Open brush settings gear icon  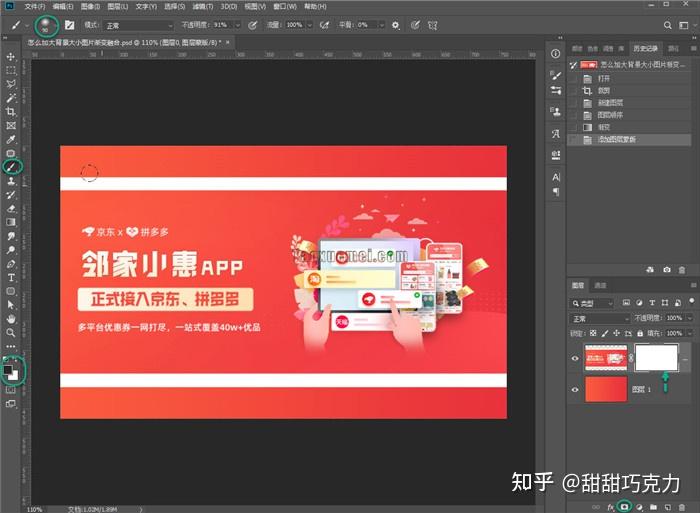tap(396, 25)
